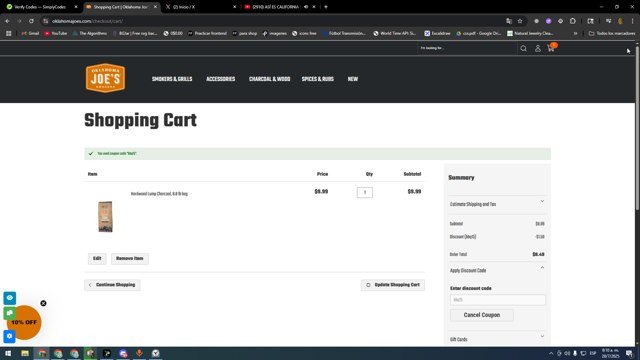Open the Spices & Rubs menu
The width and height of the screenshot is (640, 360).
[x=318, y=79]
